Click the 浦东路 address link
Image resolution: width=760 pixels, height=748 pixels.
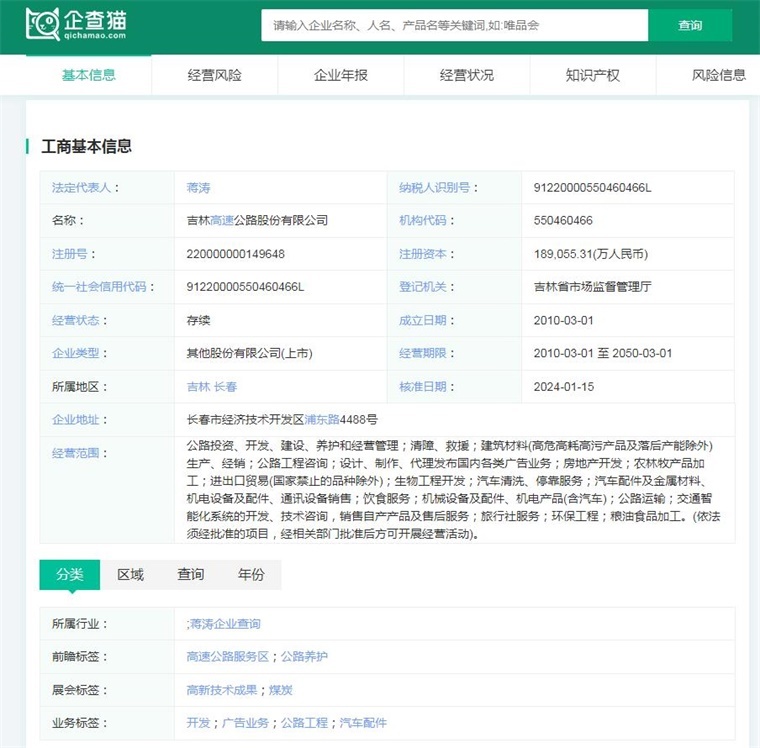tap(322, 420)
